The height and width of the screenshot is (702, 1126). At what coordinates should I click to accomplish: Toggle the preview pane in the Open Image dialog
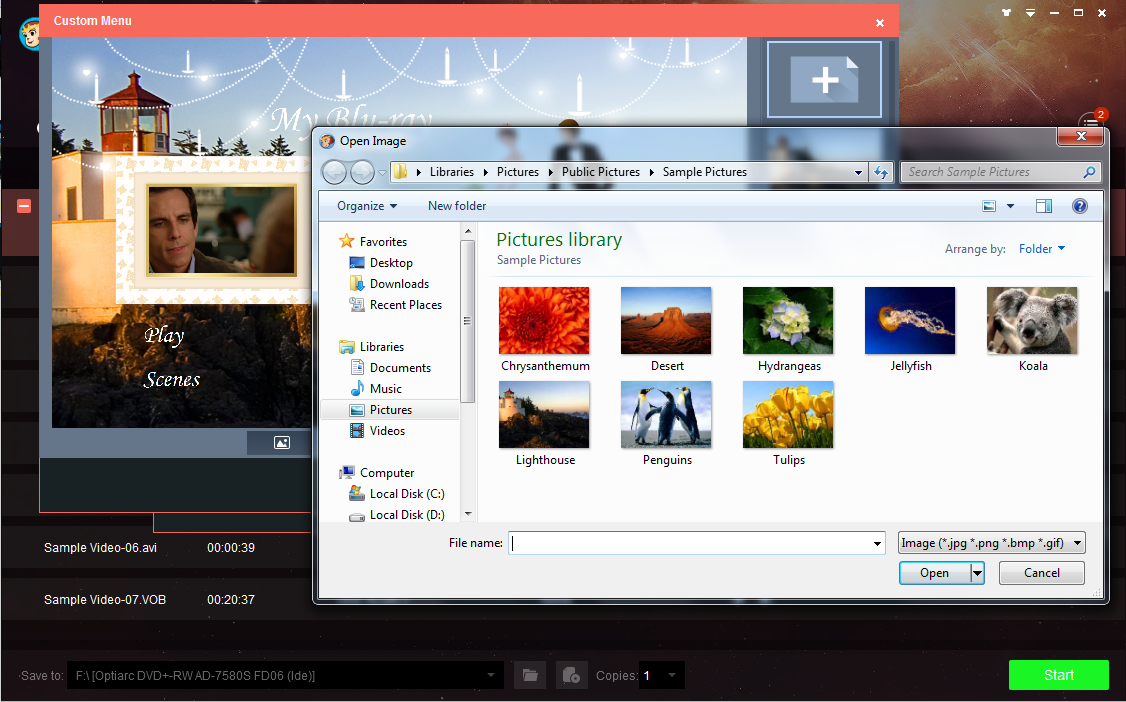(x=1043, y=205)
